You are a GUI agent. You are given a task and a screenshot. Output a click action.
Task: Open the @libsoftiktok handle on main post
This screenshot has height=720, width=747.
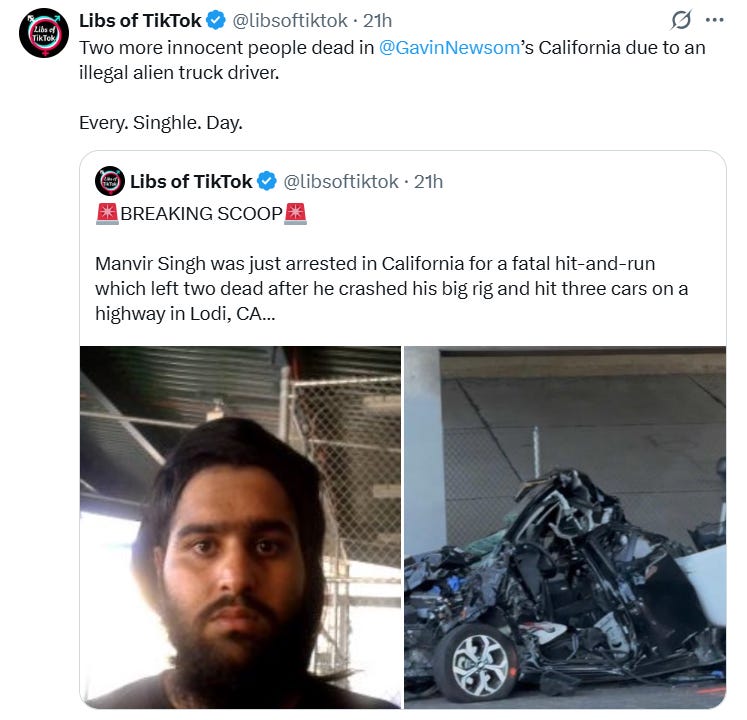(290, 20)
